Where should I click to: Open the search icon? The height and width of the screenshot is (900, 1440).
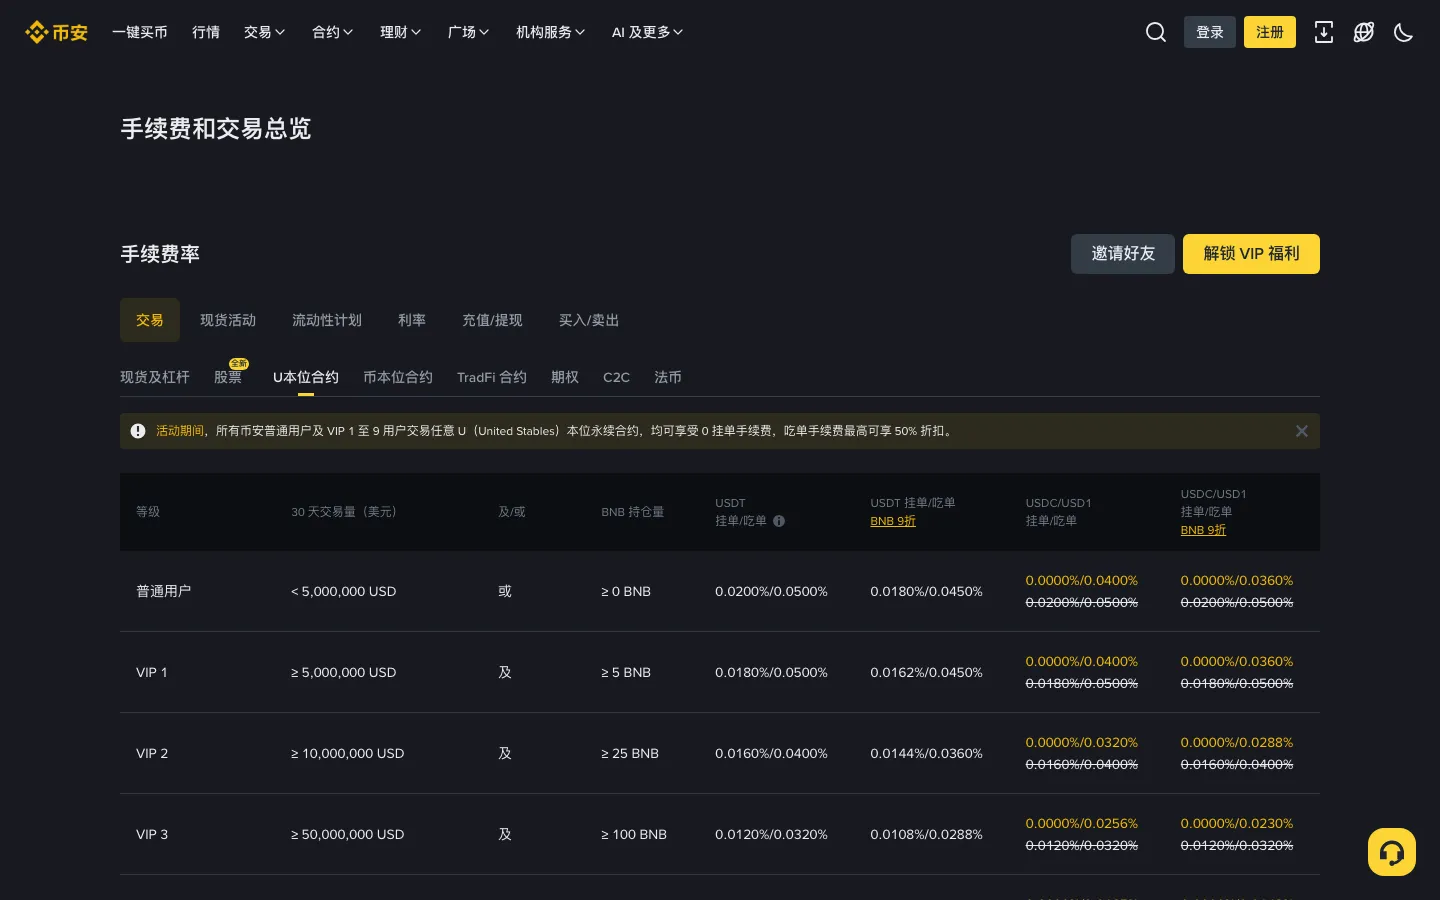pos(1156,32)
